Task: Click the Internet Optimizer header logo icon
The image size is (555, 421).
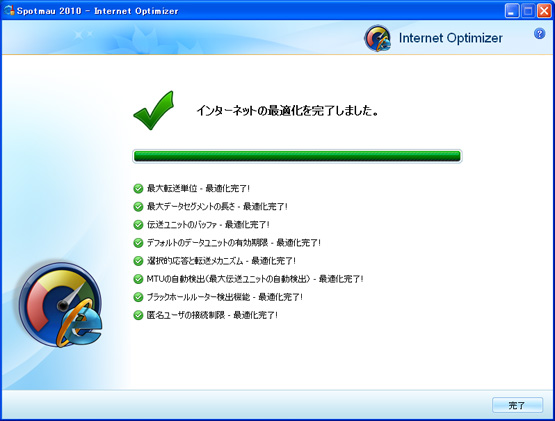Action: pos(378,38)
